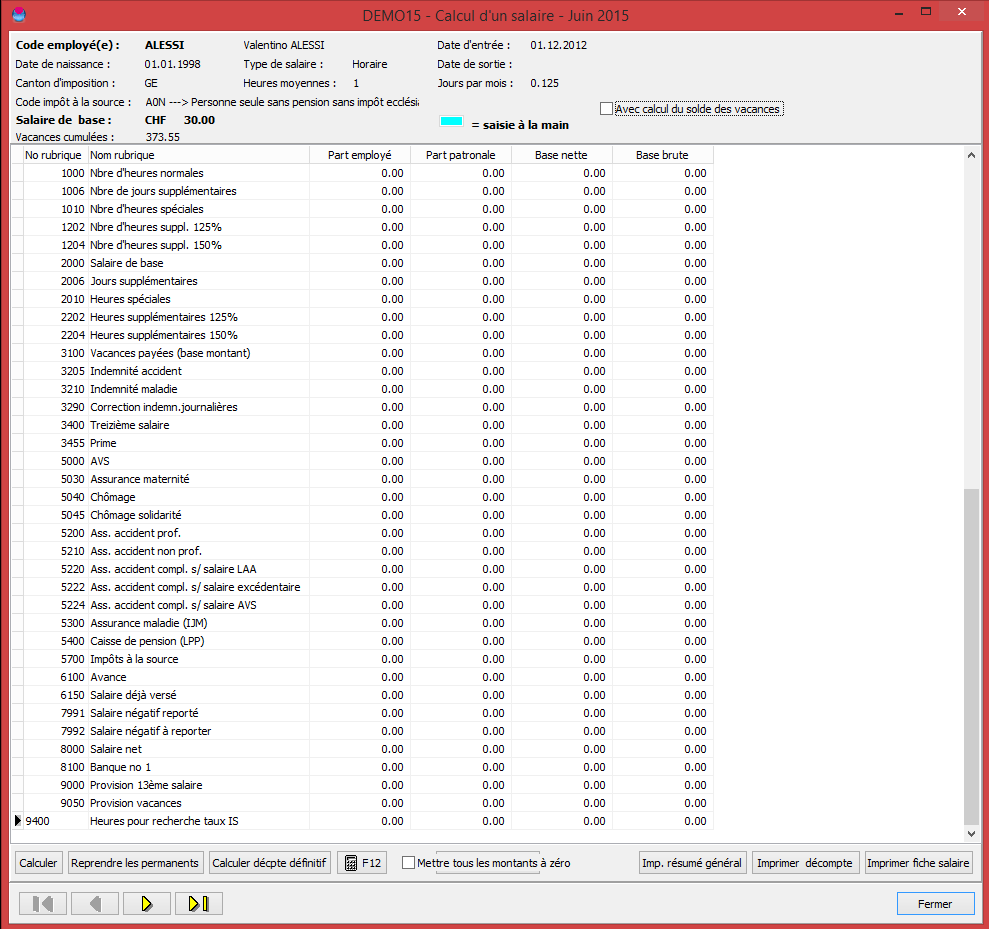Click the cyan 'saisie à la main' swatch

pos(452,121)
